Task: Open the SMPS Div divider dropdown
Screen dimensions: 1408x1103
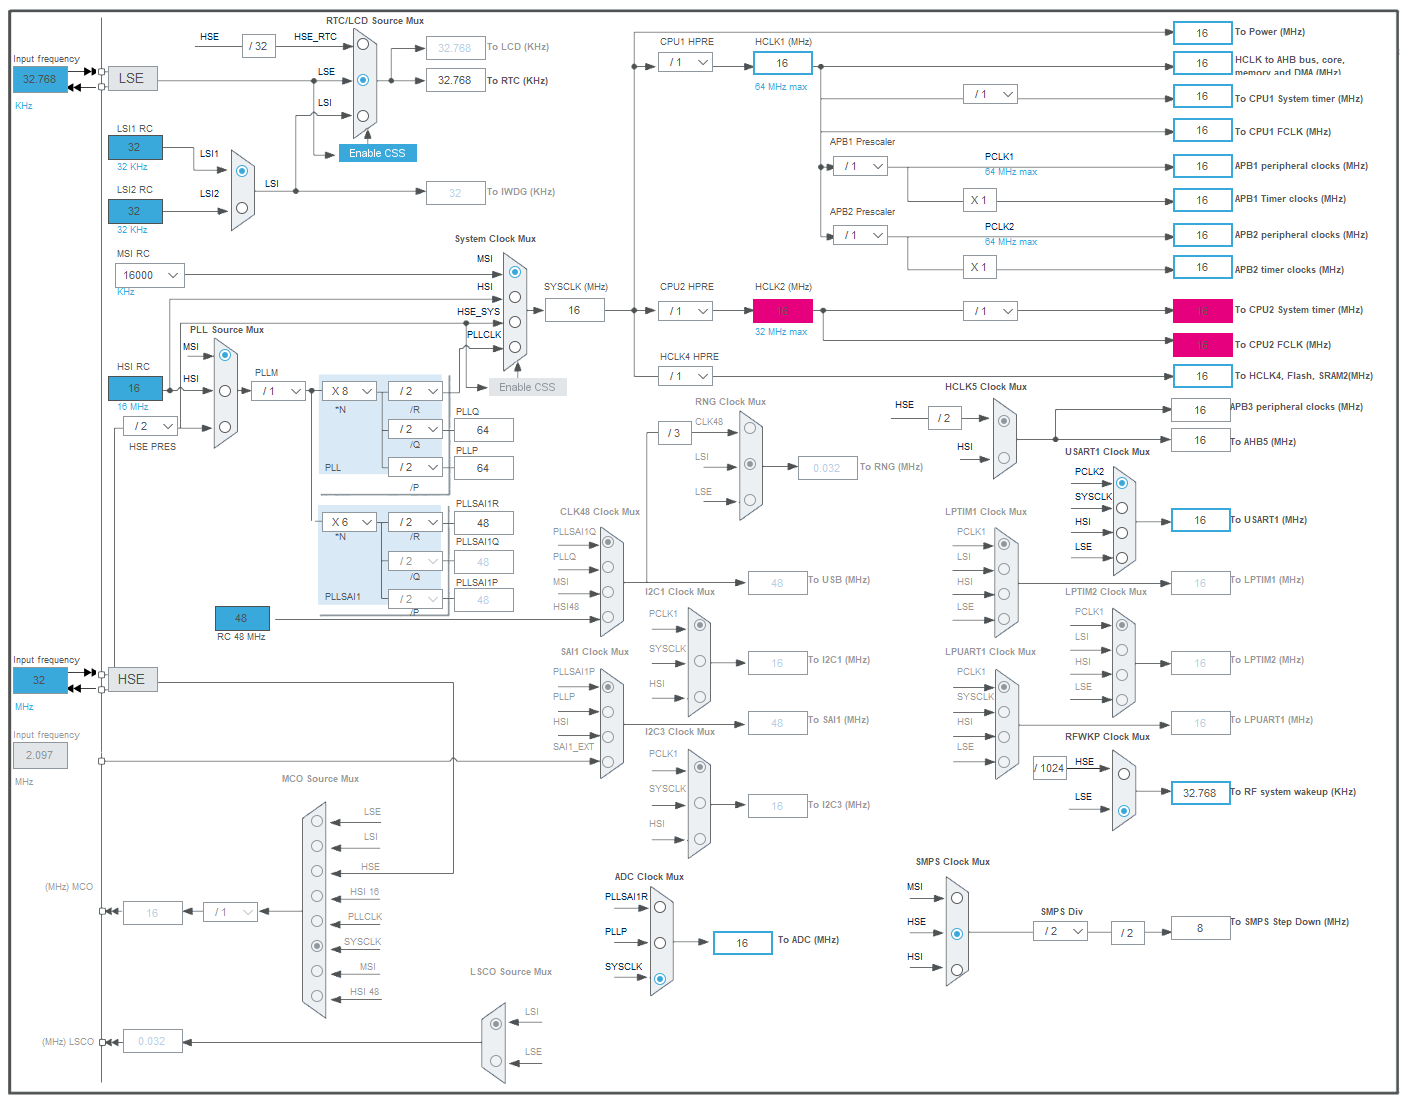Action: coord(1060,931)
